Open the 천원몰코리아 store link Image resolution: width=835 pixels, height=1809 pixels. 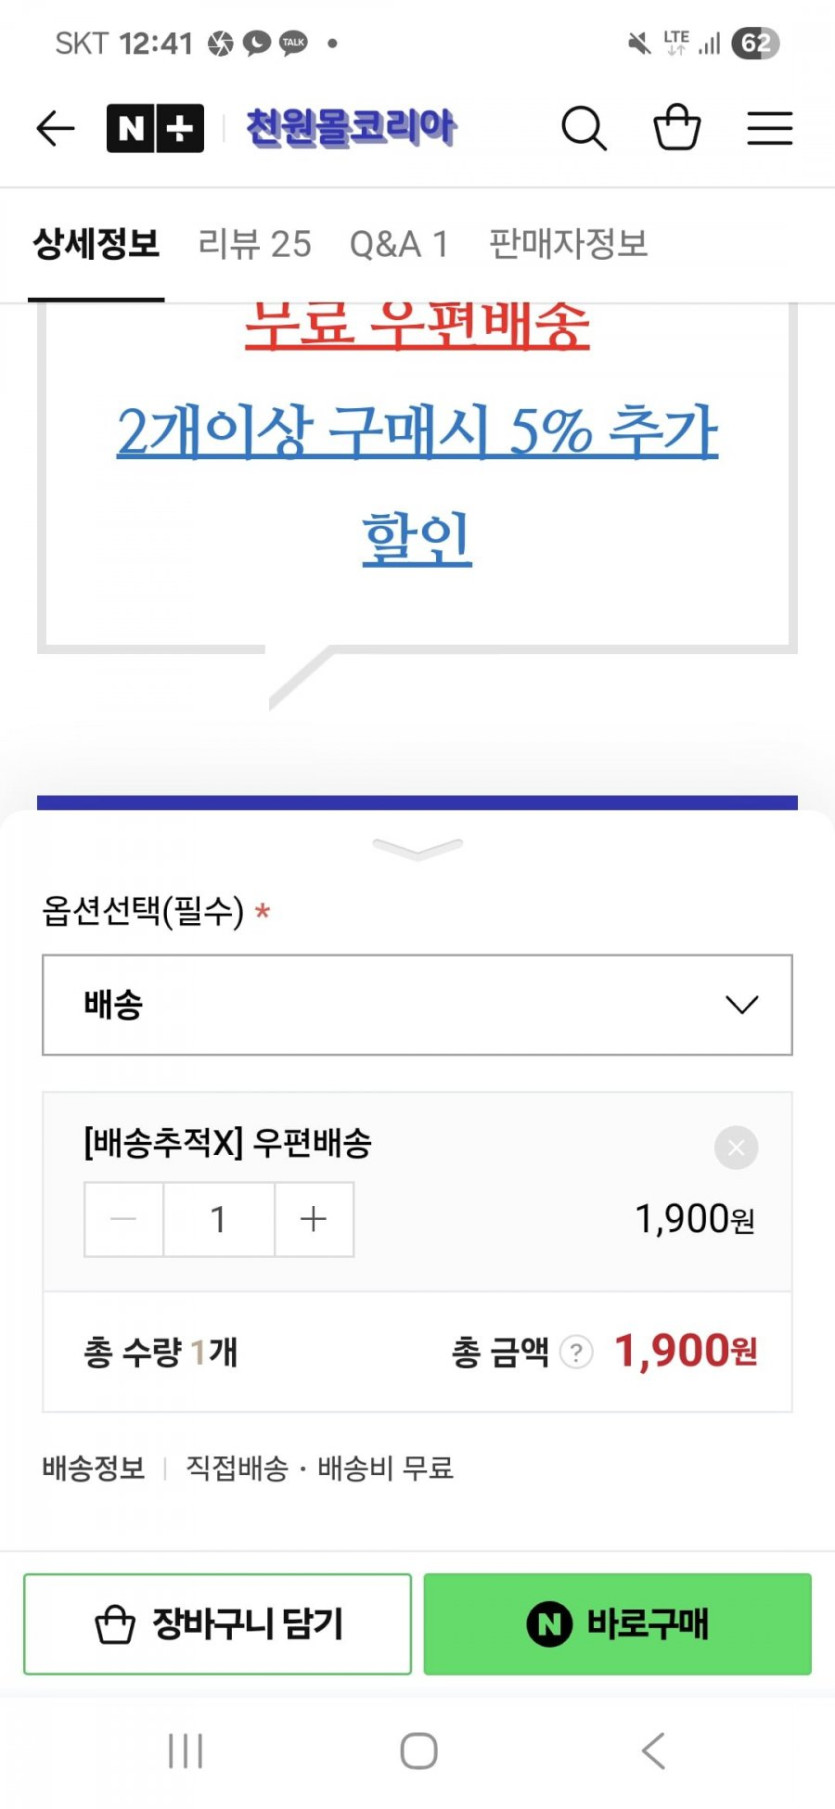pos(351,128)
